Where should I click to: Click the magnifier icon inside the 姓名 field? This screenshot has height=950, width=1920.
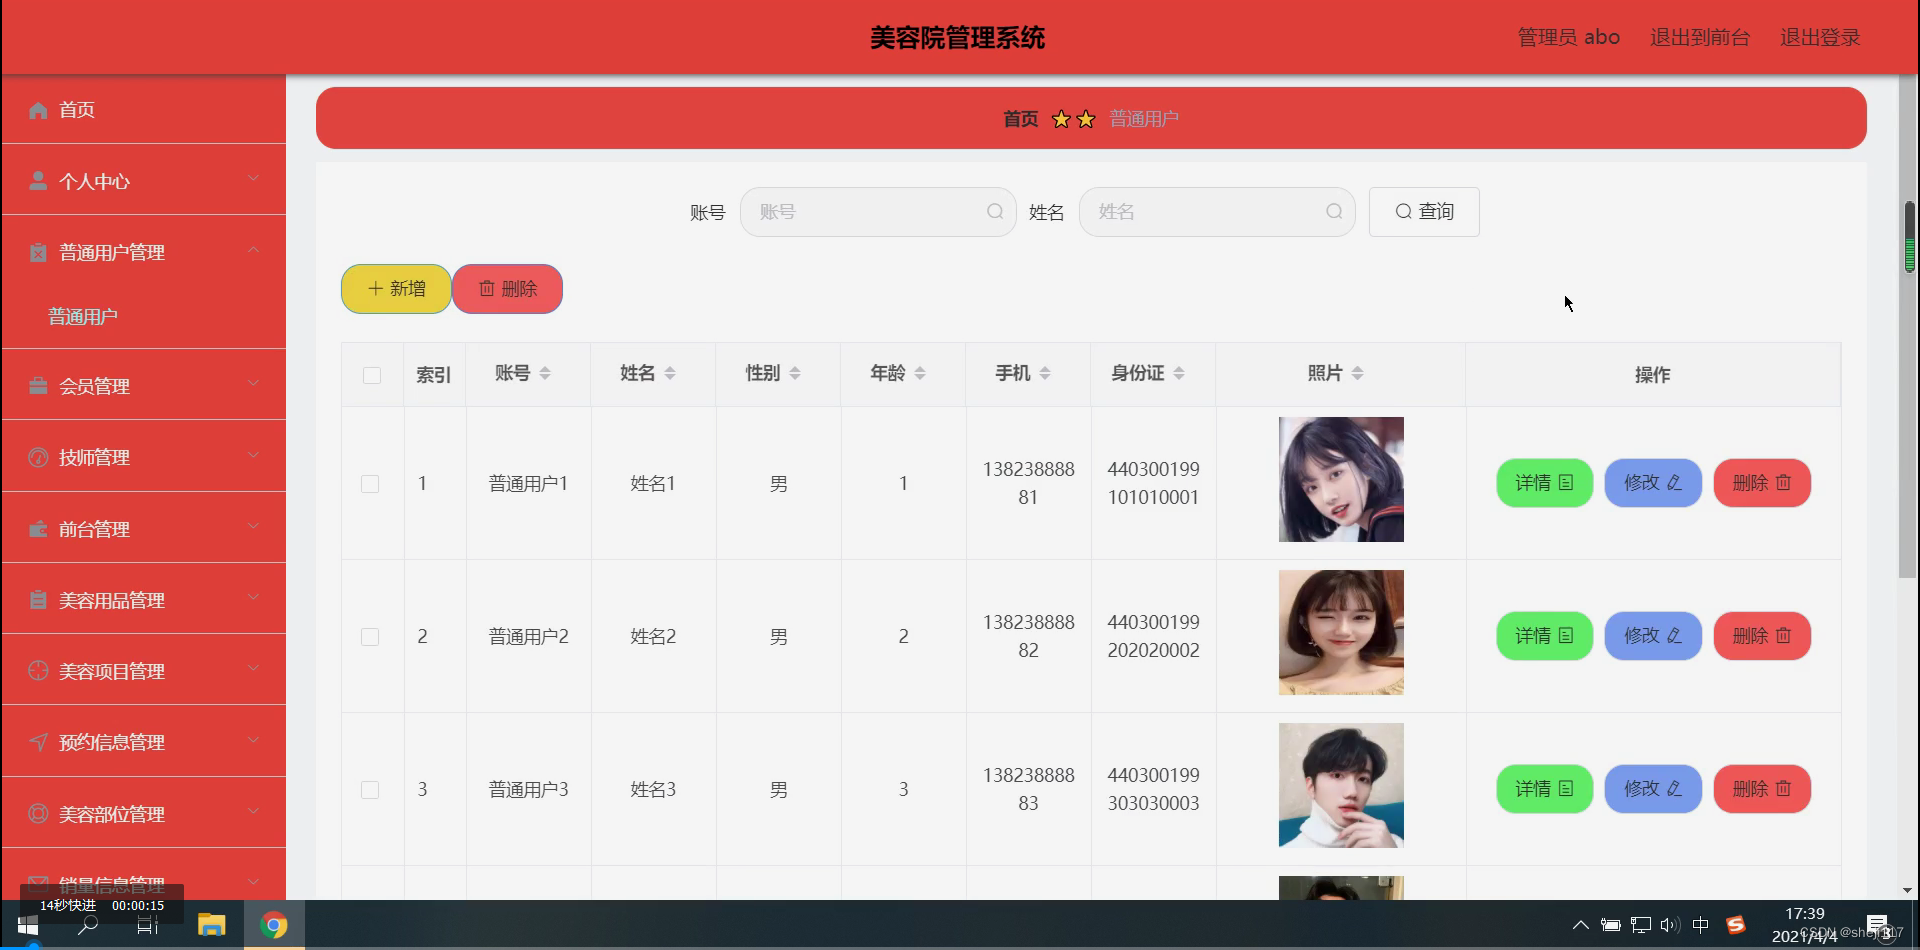pos(1334,211)
